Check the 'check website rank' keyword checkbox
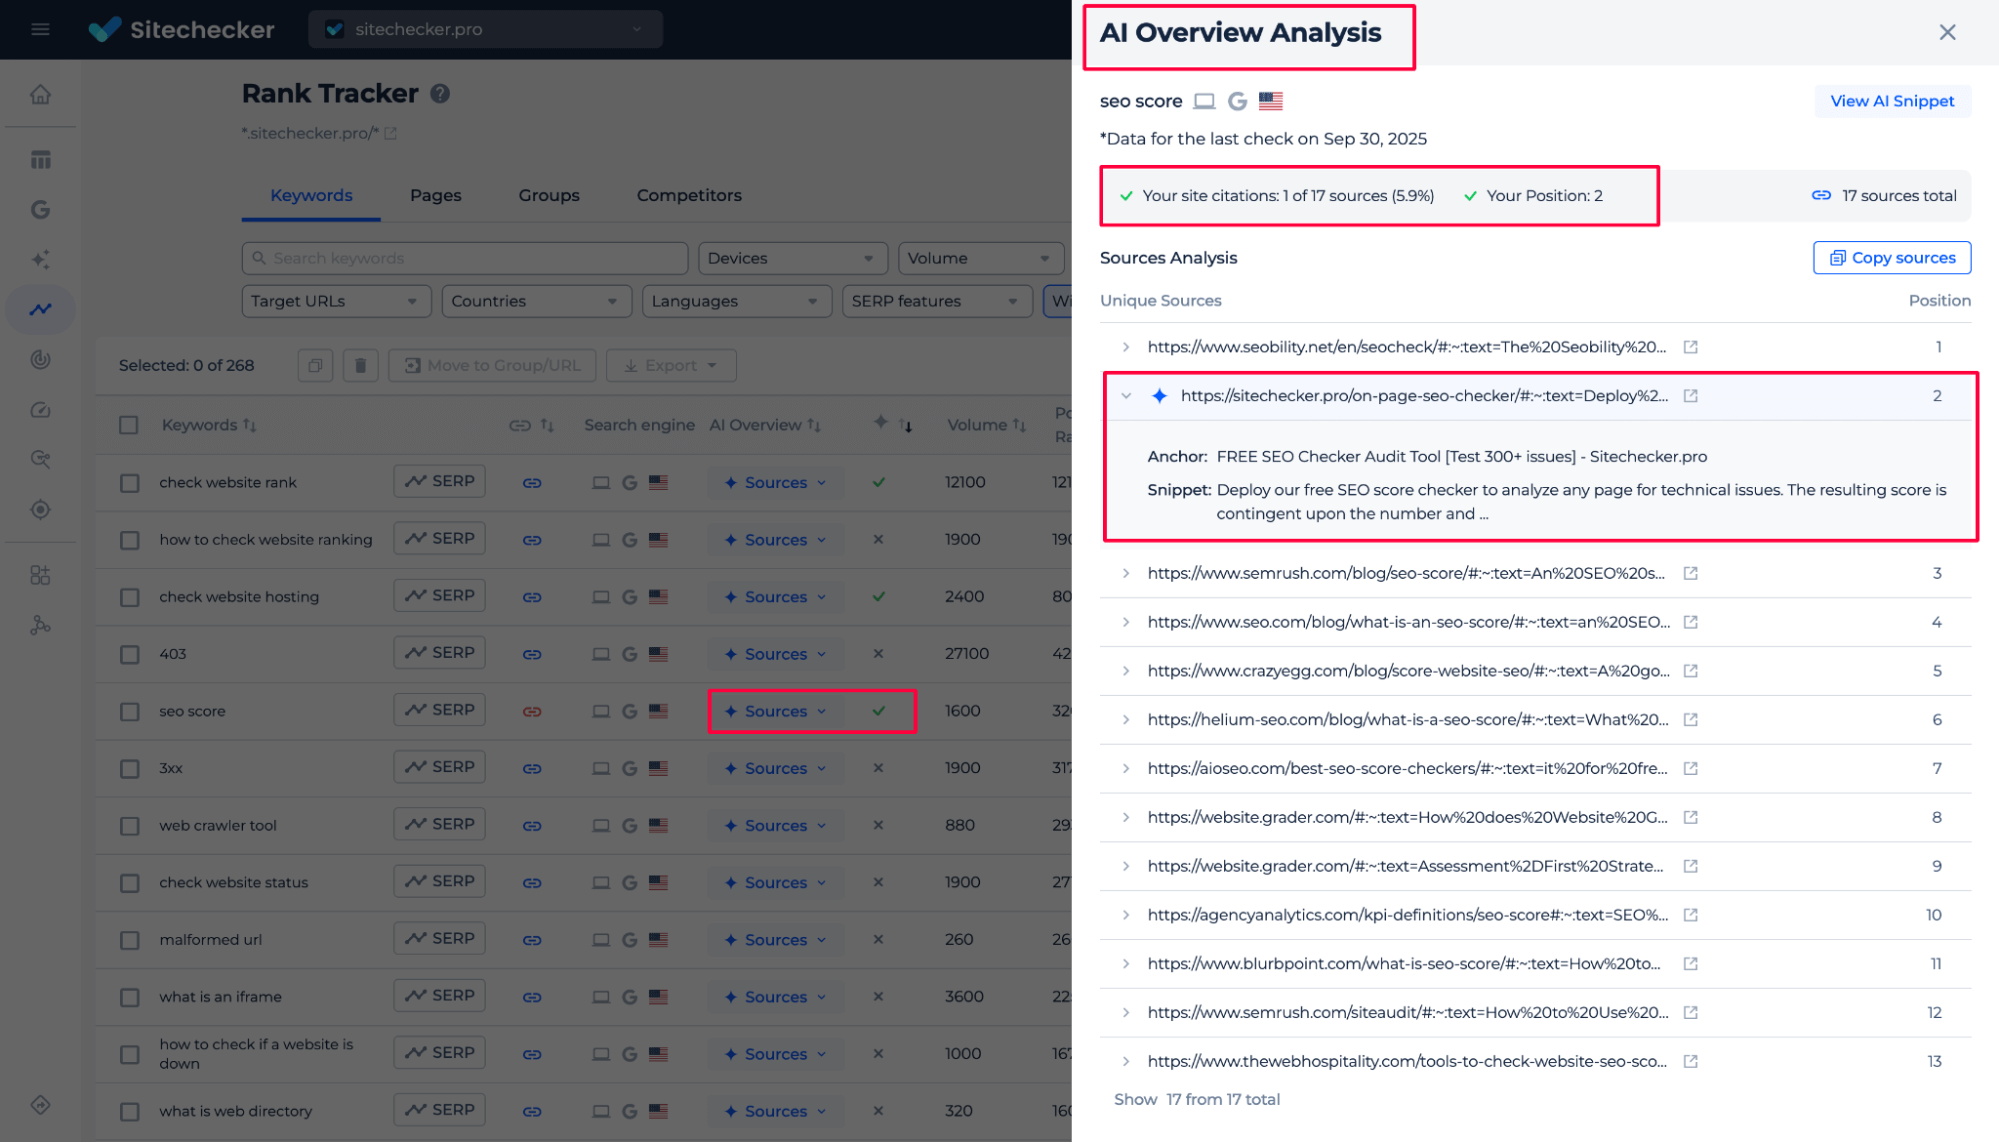This screenshot has height=1143, width=1999. tap(130, 483)
